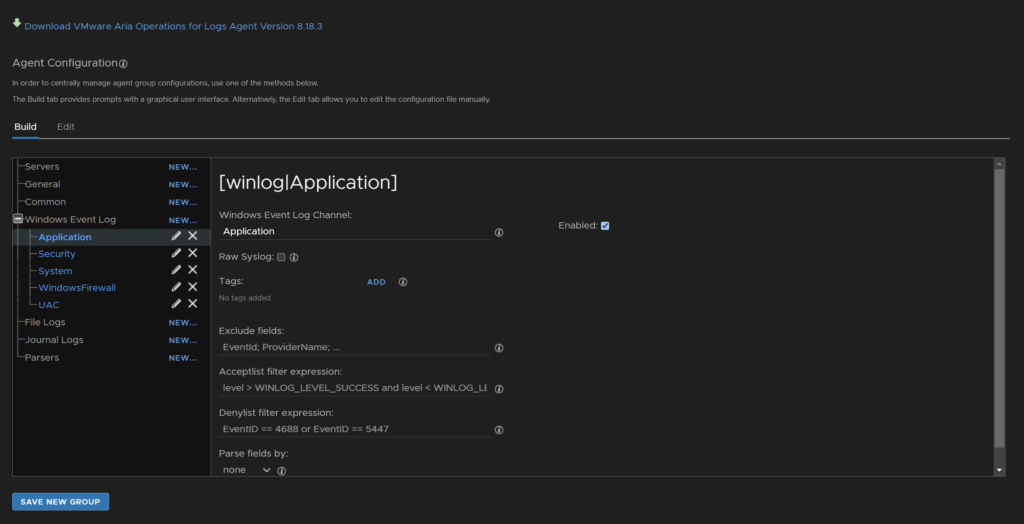This screenshot has width=1024, height=524.
Task: Add new File Logs entry
Action: (183, 323)
